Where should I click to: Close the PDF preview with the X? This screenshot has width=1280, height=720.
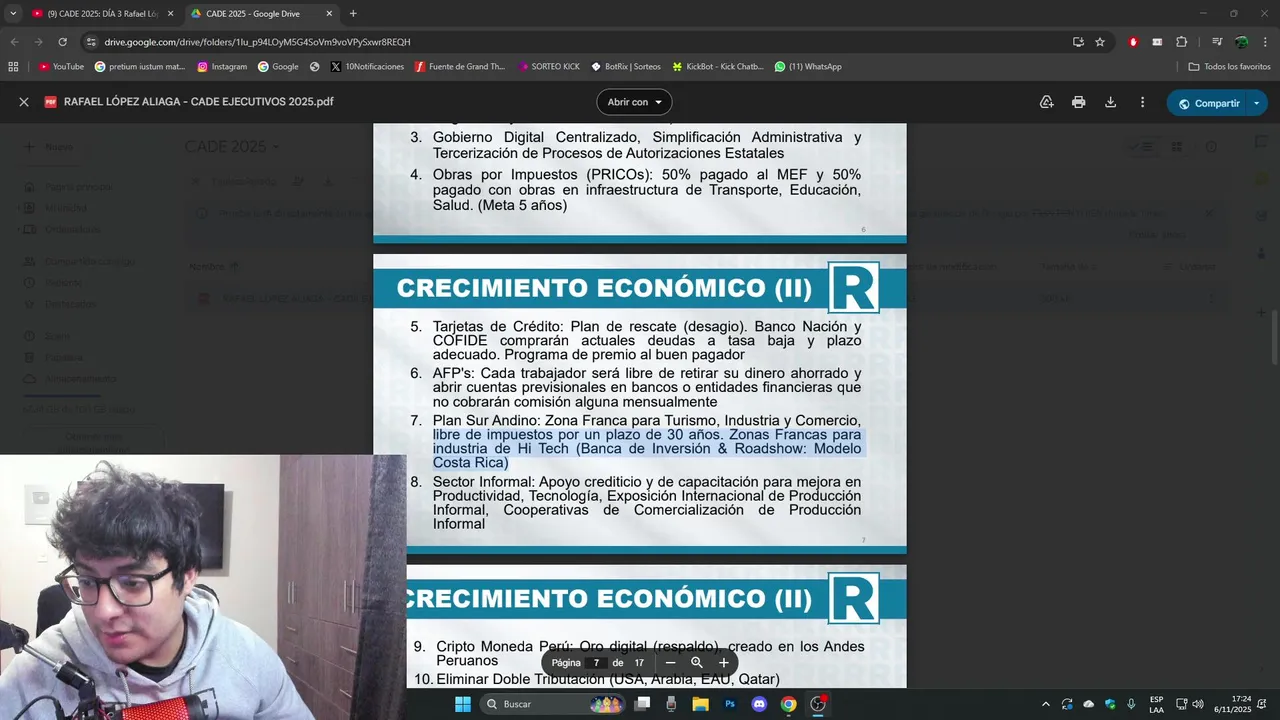click(x=24, y=102)
